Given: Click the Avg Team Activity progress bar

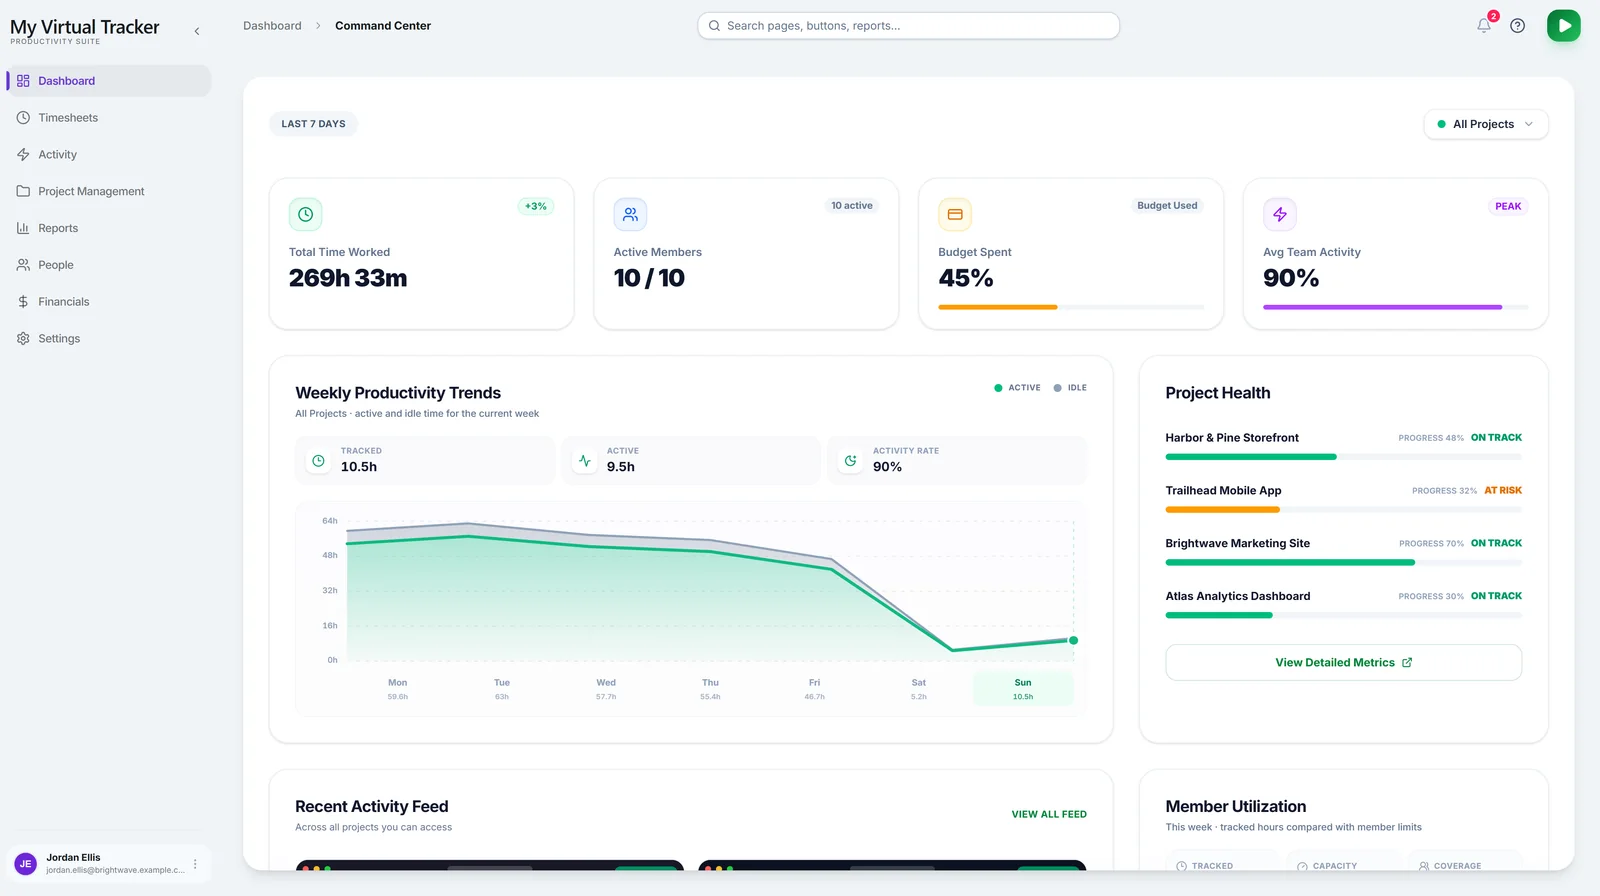Looking at the screenshot, I should click(x=1395, y=307).
